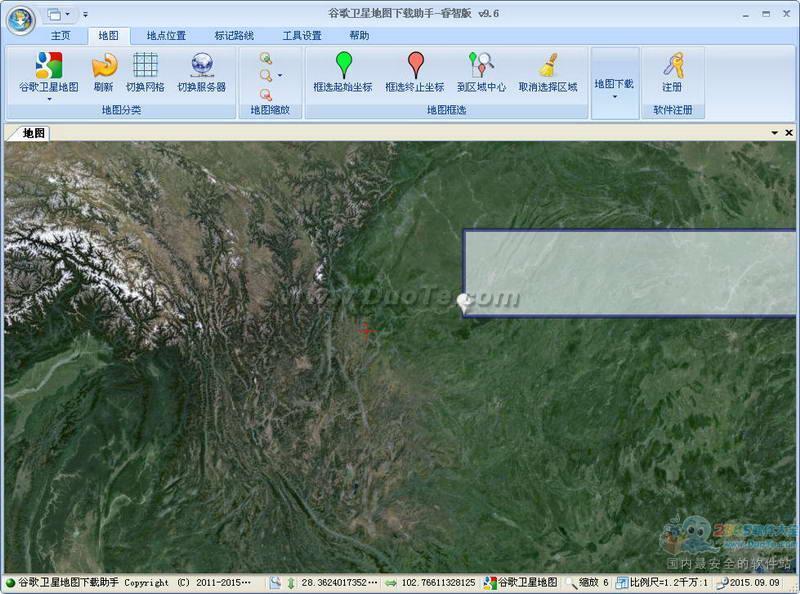
Task: Click the red crosshair at map center
Action: tap(367, 330)
